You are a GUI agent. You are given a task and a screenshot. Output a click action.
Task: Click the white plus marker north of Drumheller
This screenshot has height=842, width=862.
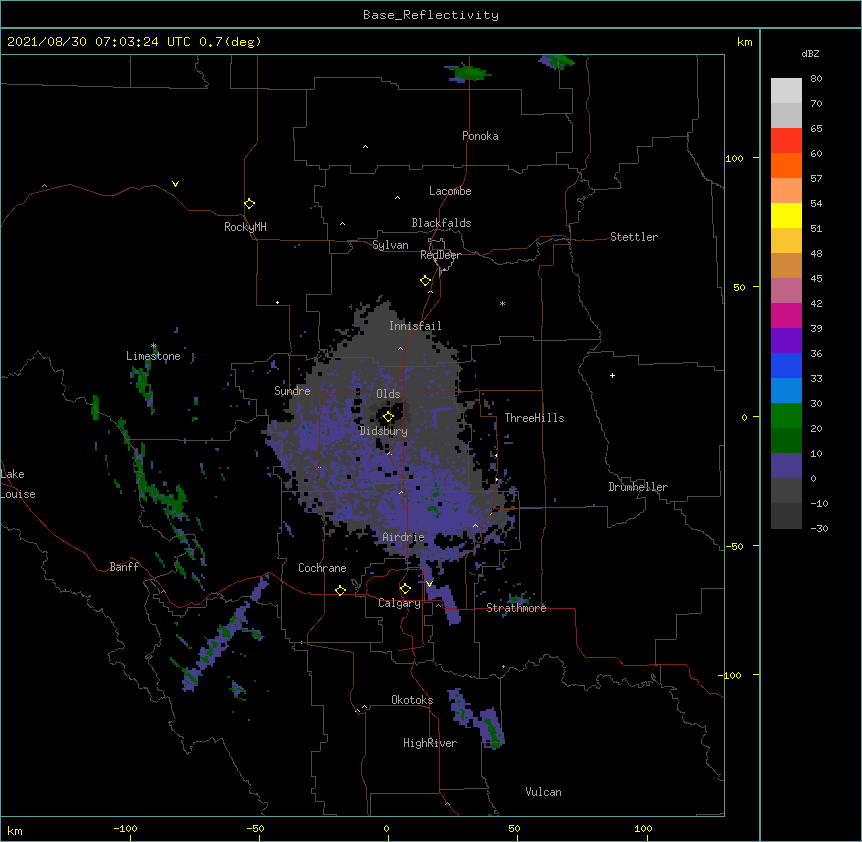coord(612,375)
